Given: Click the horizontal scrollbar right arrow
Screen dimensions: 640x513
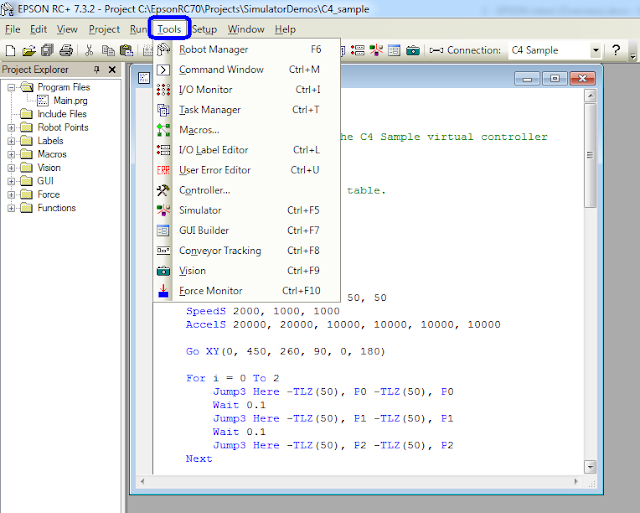Looking at the screenshot, I should click(x=576, y=481).
